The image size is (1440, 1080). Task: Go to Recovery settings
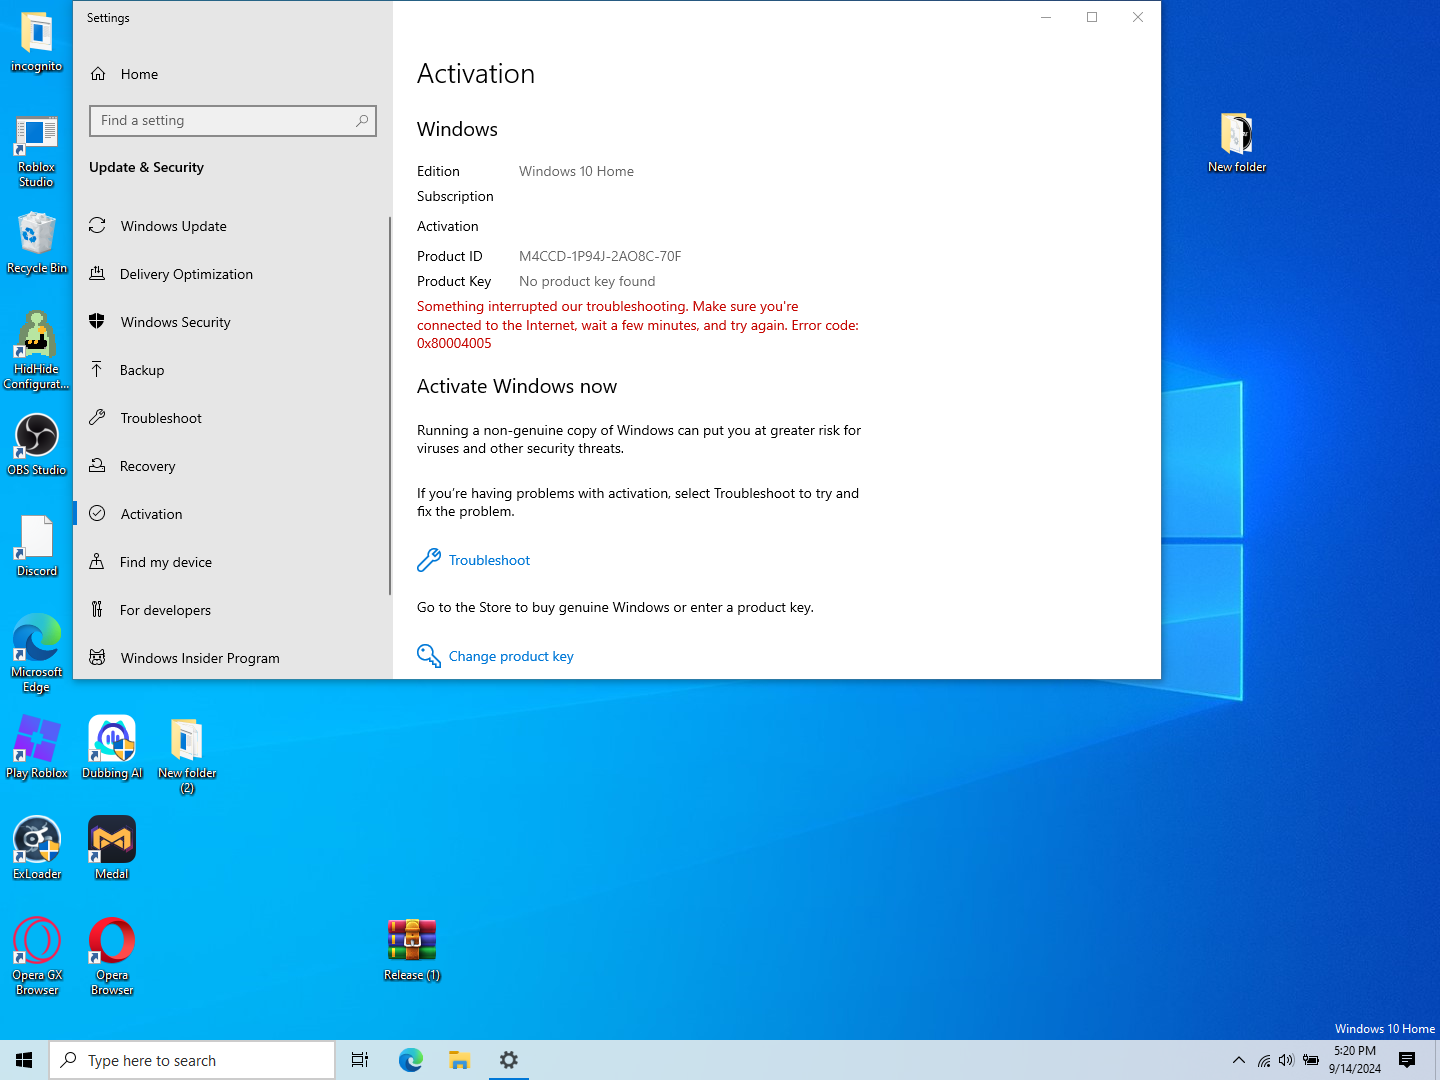point(147,466)
